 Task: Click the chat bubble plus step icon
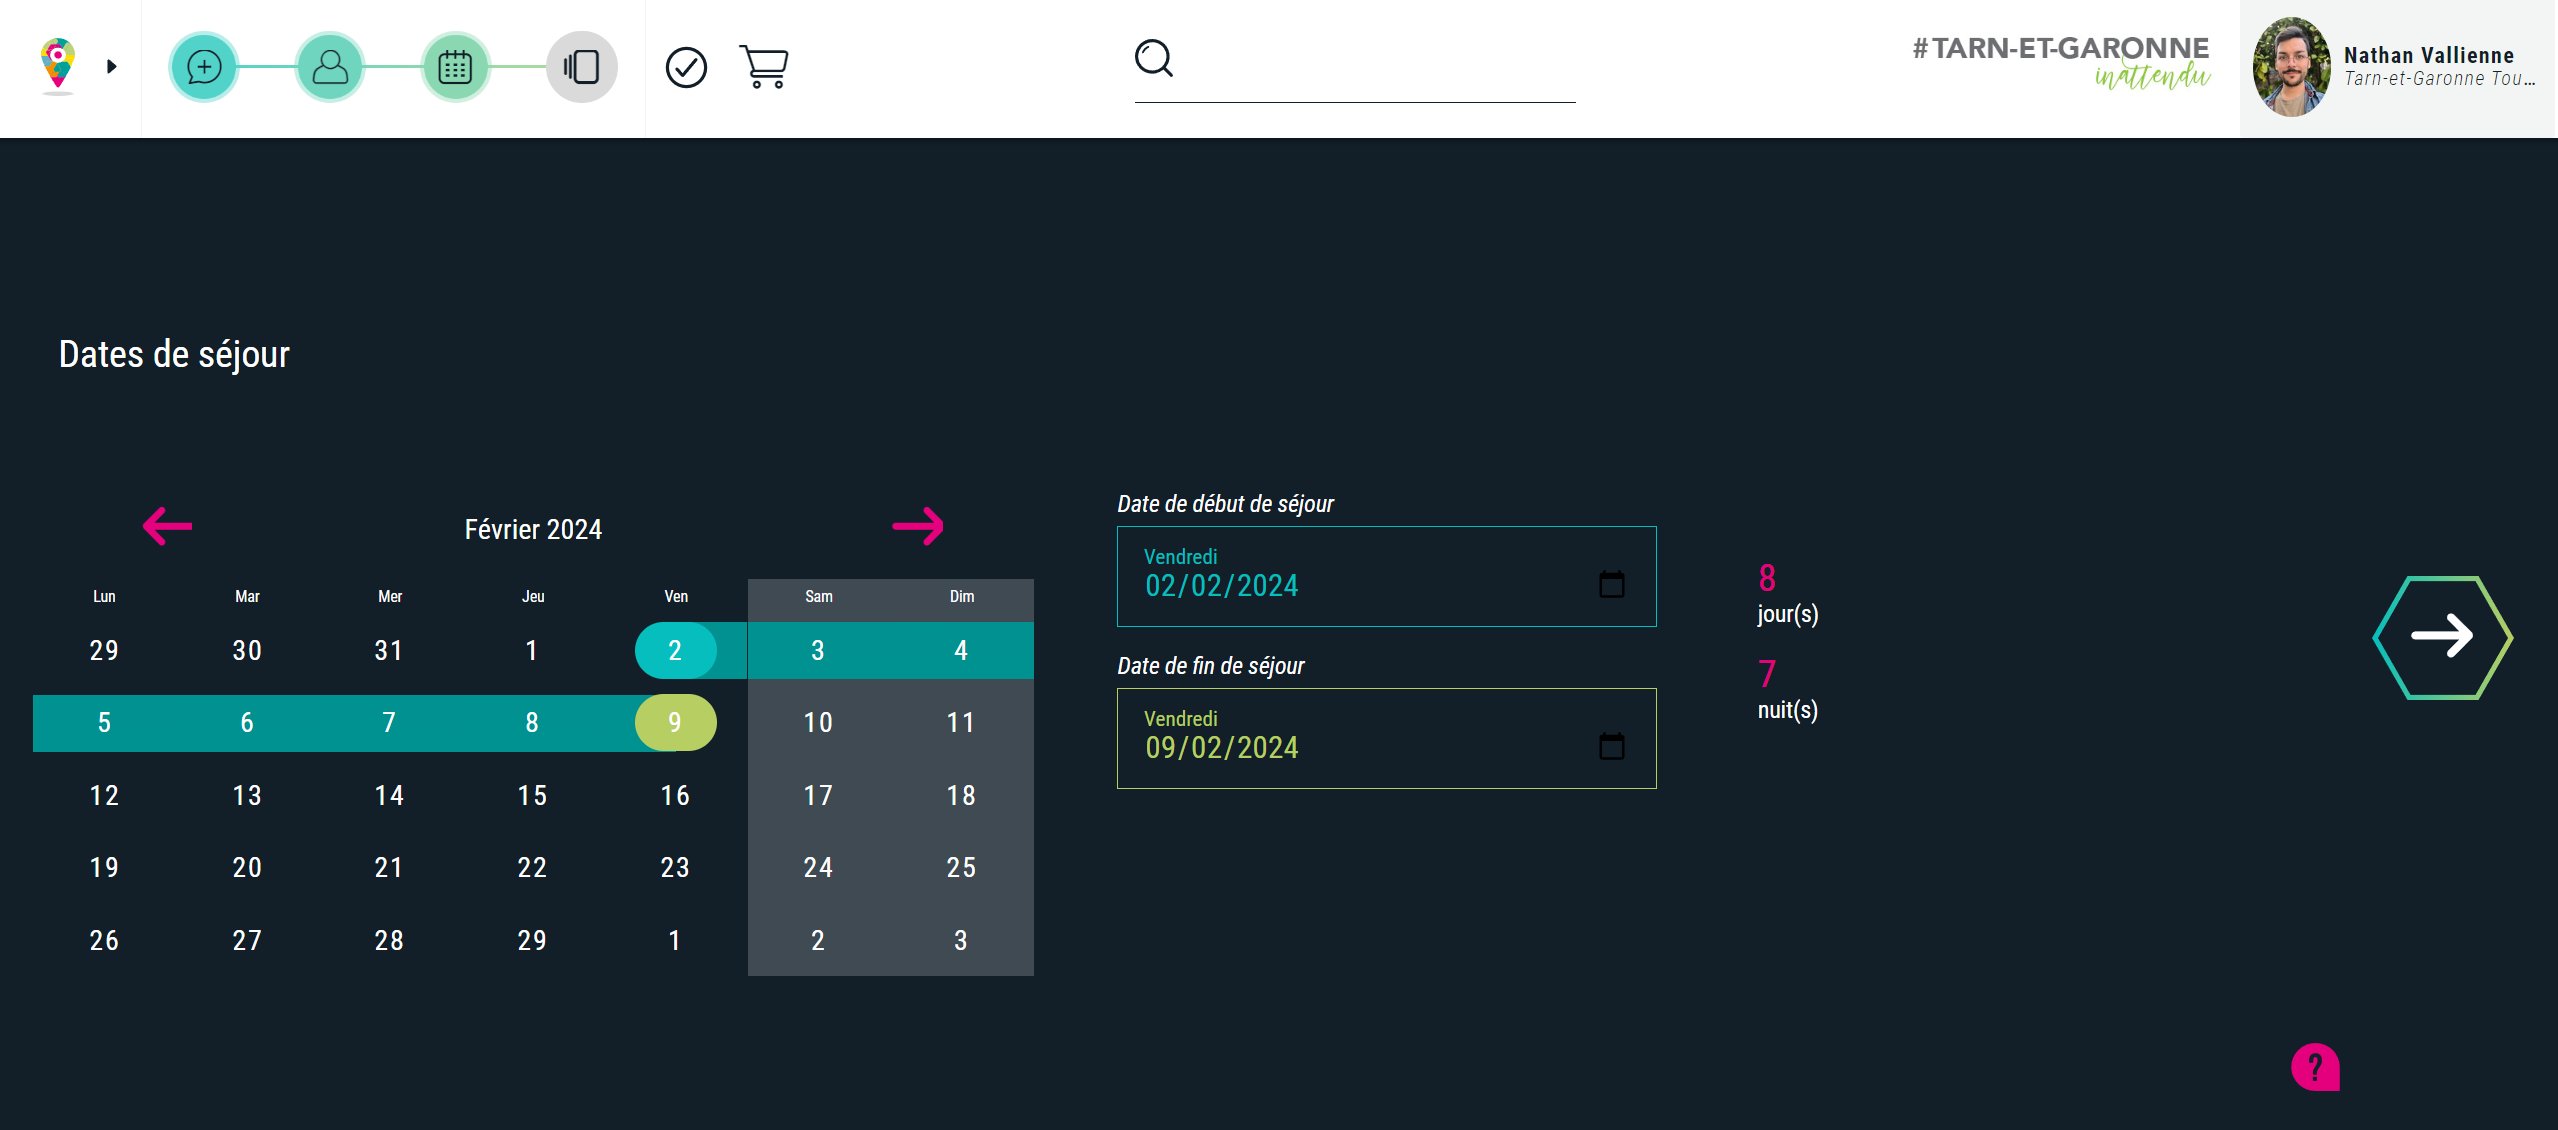204,67
